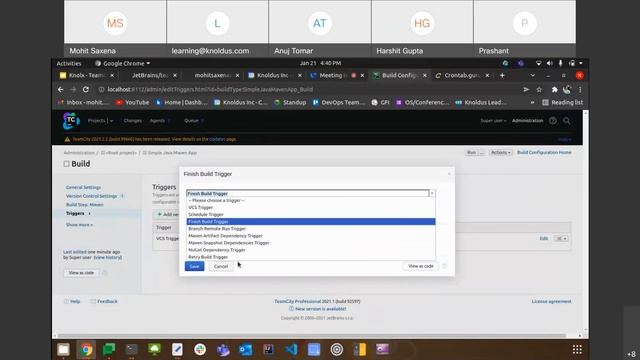The height and width of the screenshot is (360, 640).
Task: Cancel the trigger dialog
Action: pyautogui.click(x=221, y=267)
